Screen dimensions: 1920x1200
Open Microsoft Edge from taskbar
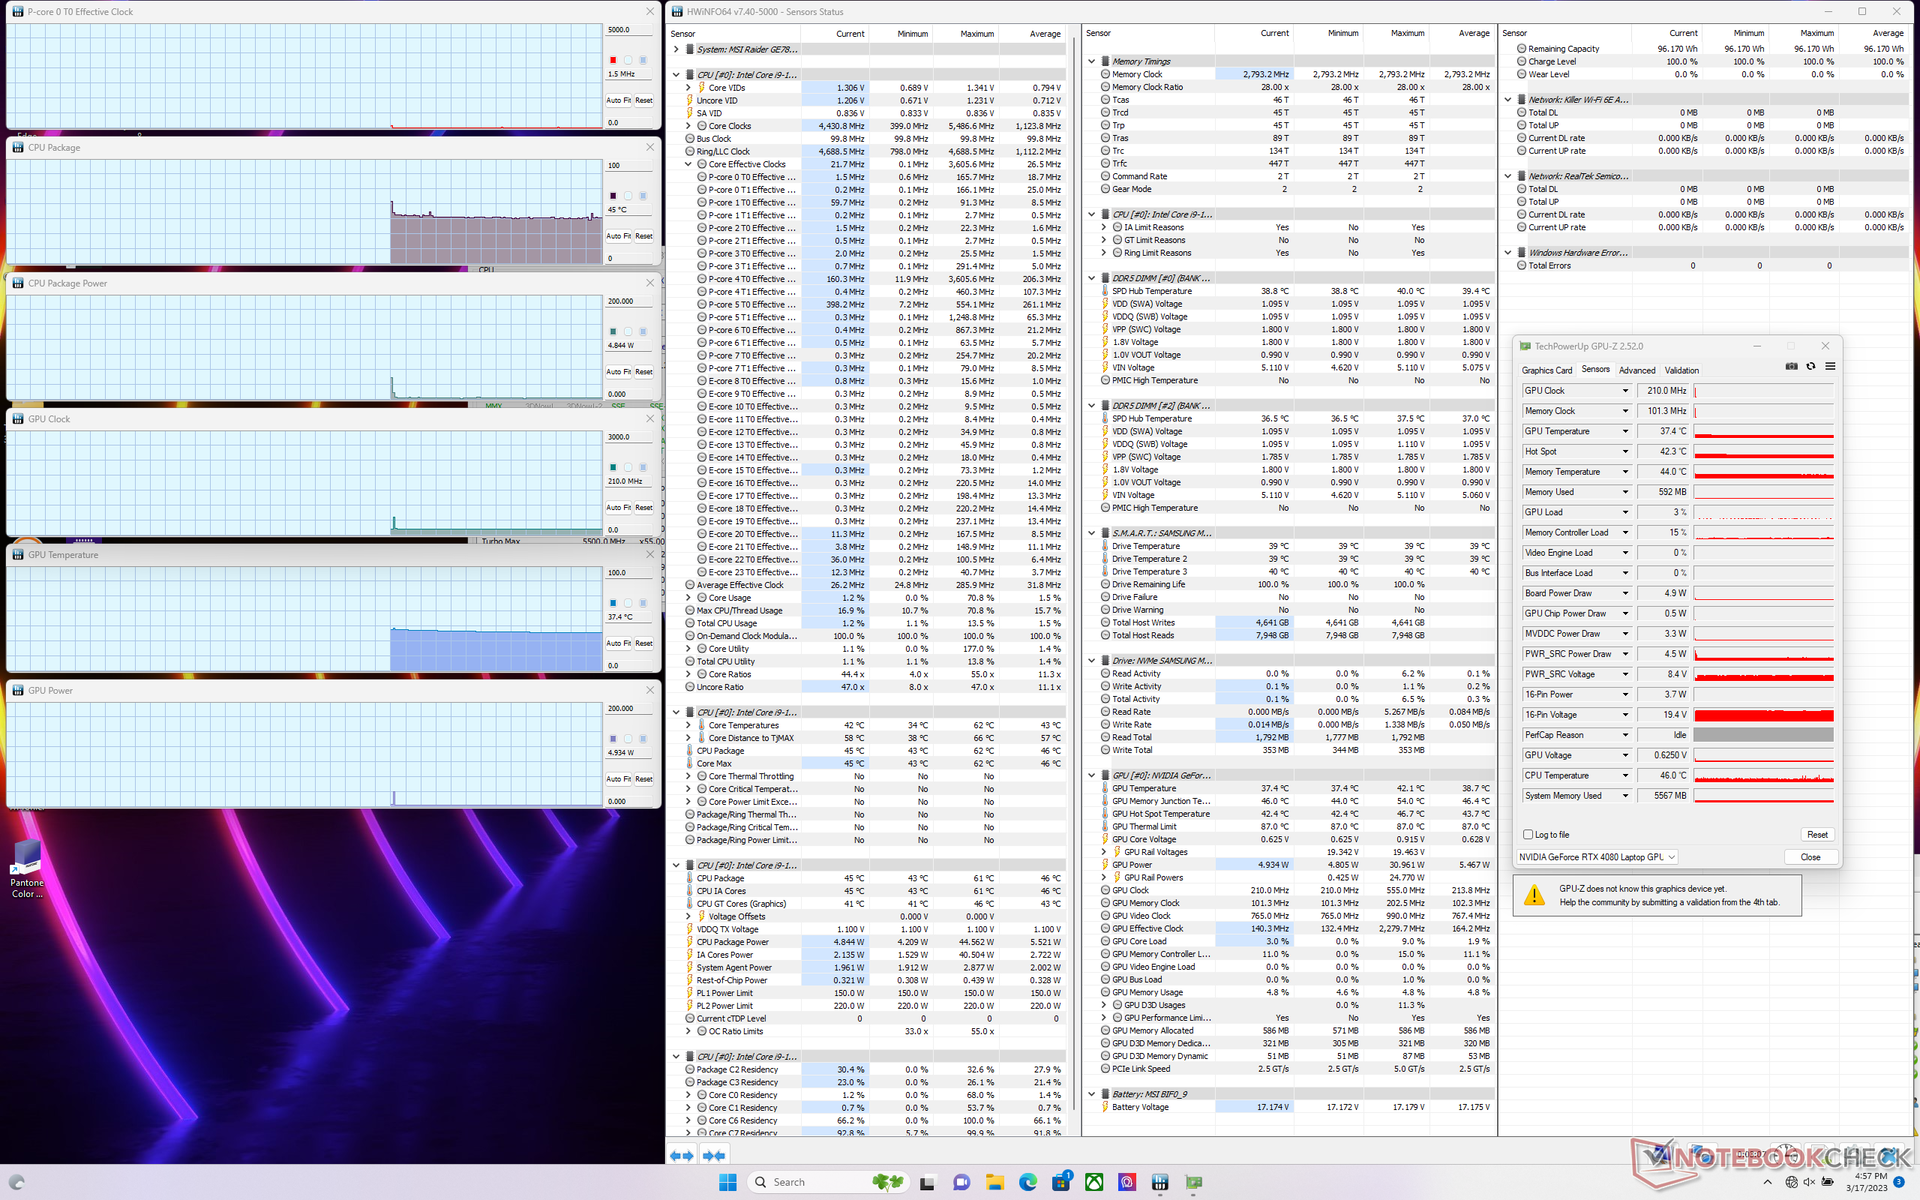(x=1027, y=1182)
